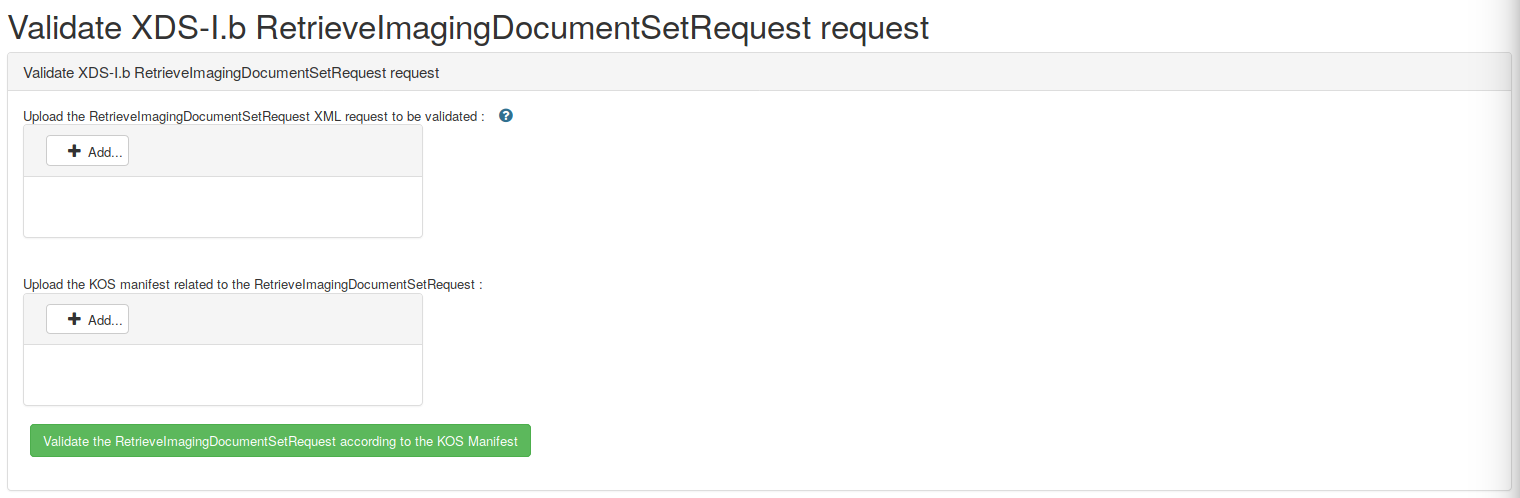Click plus icon in KOS manifest uploader
Screen dimensions: 1520x498
point(74,319)
